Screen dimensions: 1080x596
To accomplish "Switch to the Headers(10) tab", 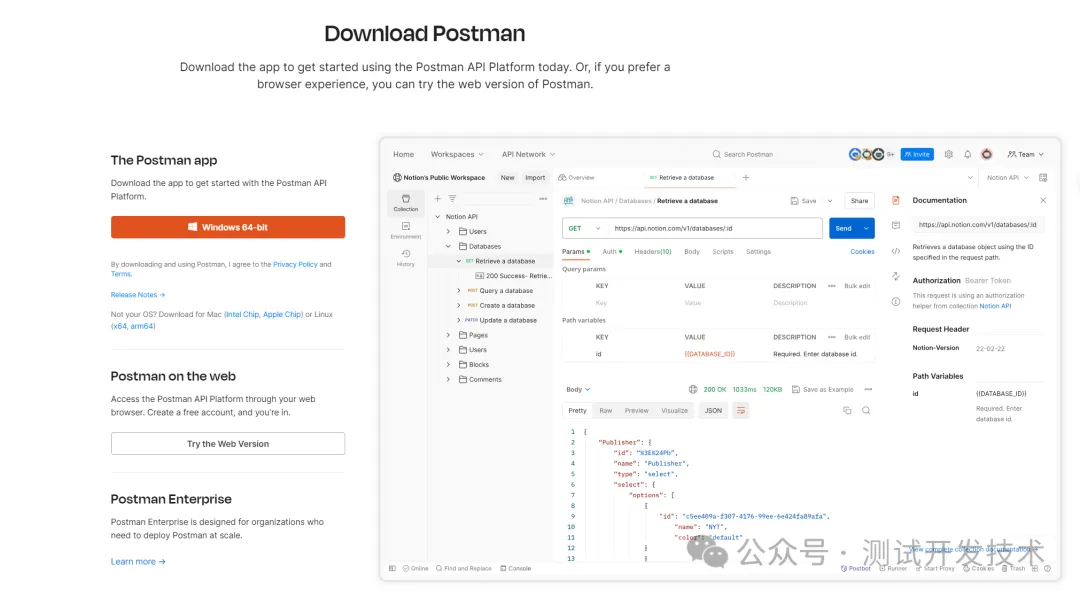I will [652, 252].
